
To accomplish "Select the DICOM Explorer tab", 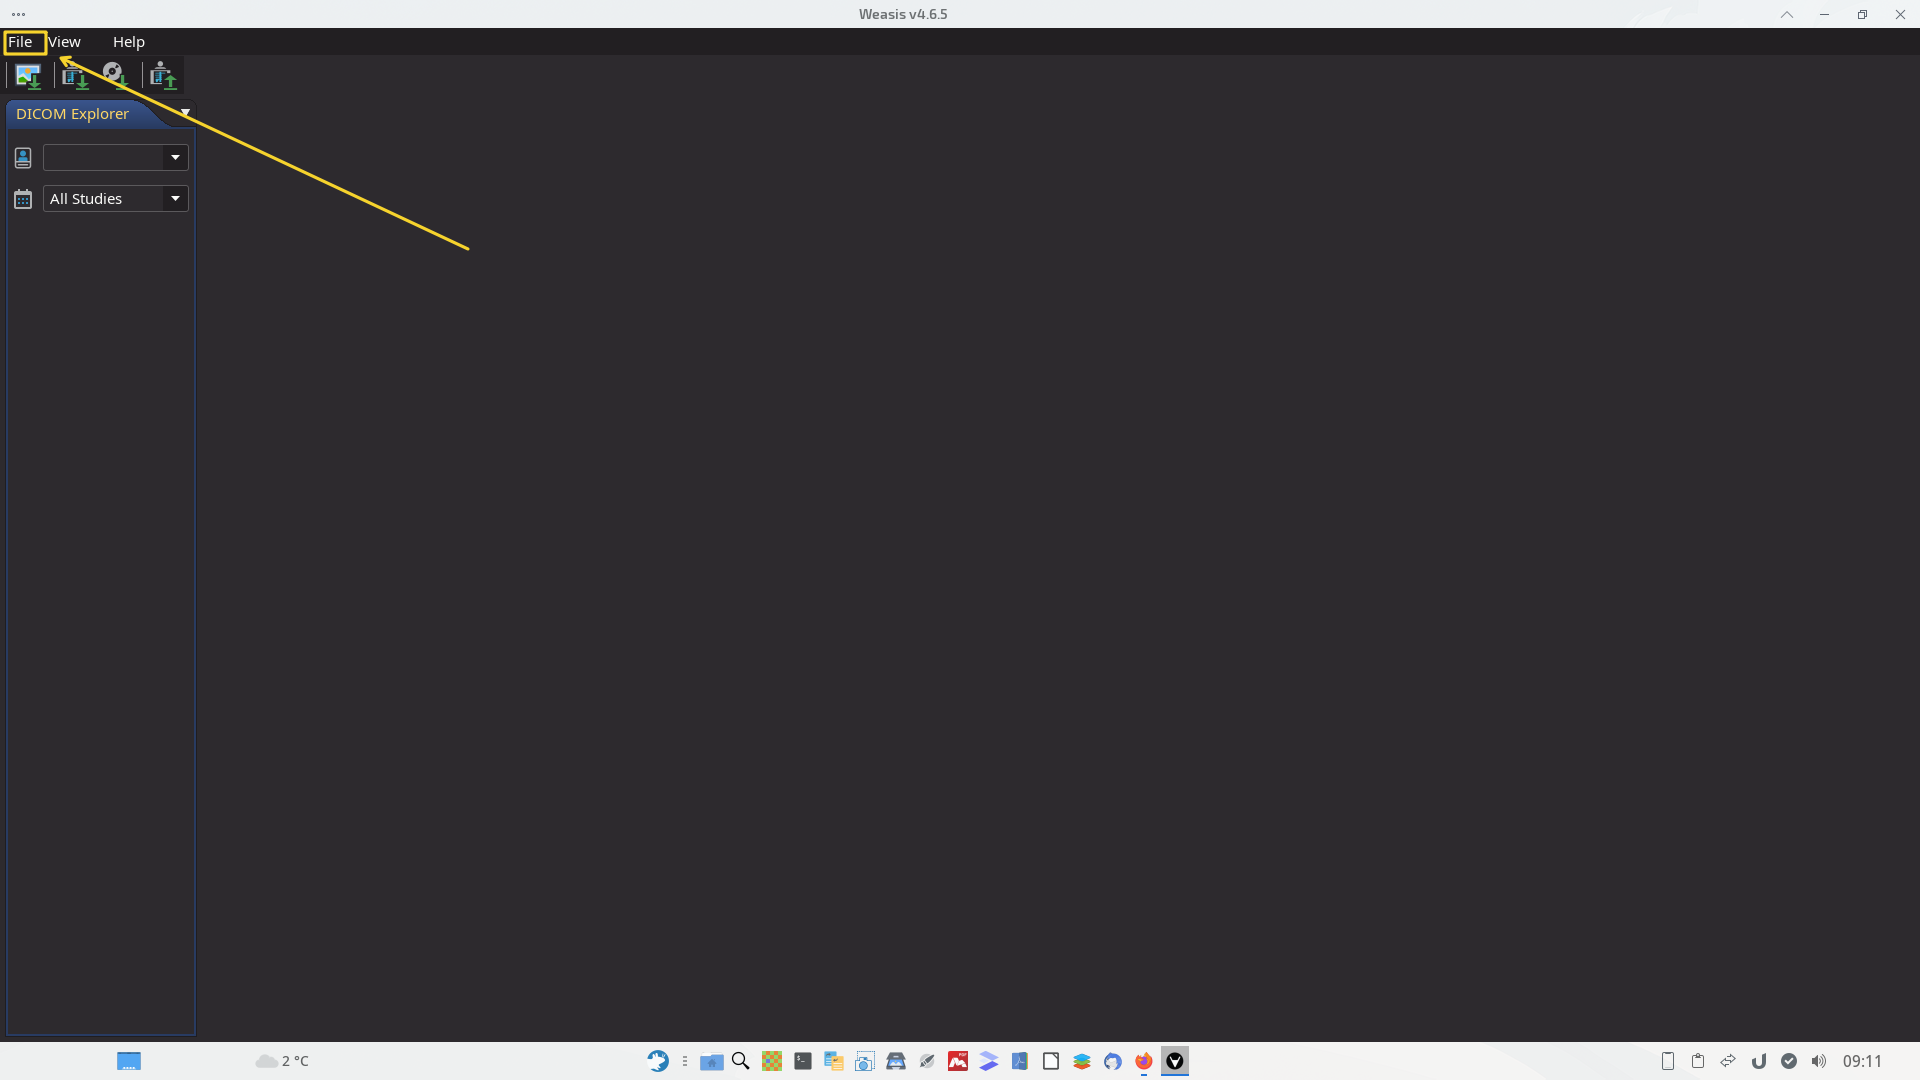I will (72, 114).
